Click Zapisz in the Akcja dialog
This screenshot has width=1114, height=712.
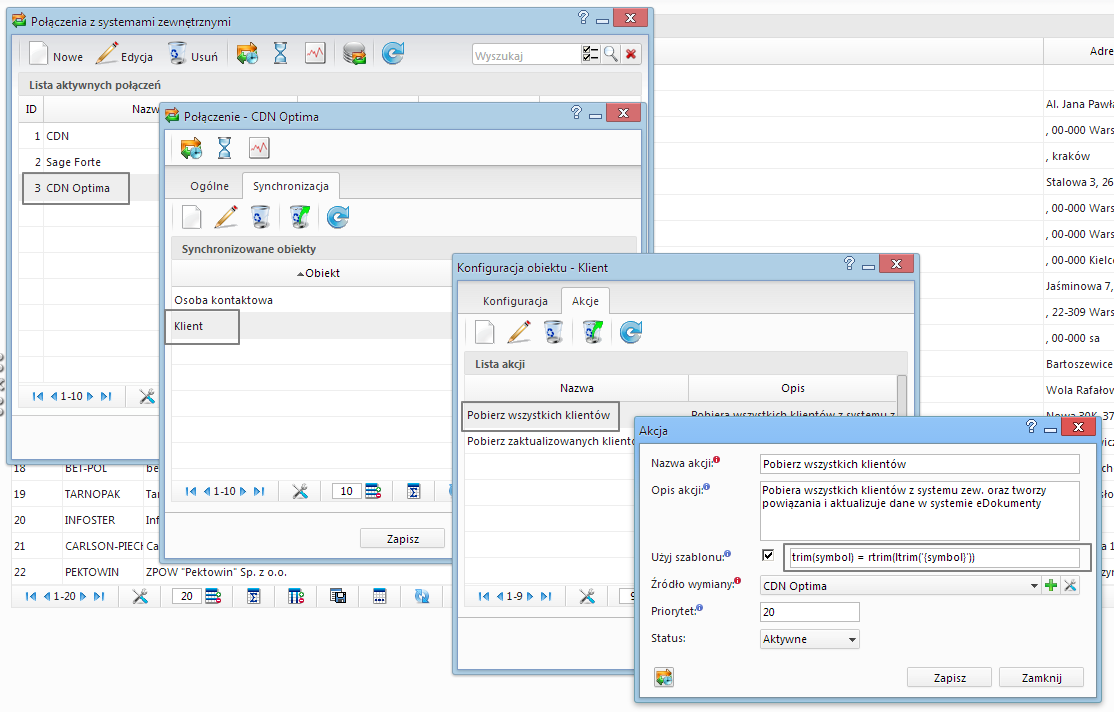949,677
